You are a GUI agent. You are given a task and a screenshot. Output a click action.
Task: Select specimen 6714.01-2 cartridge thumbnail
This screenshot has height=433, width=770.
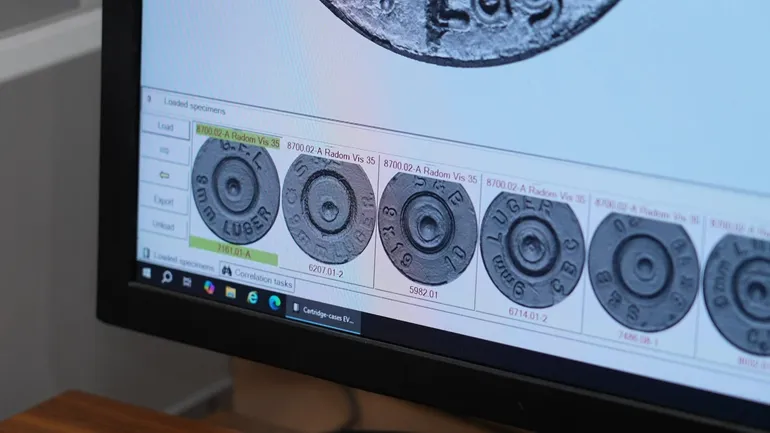coord(531,247)
